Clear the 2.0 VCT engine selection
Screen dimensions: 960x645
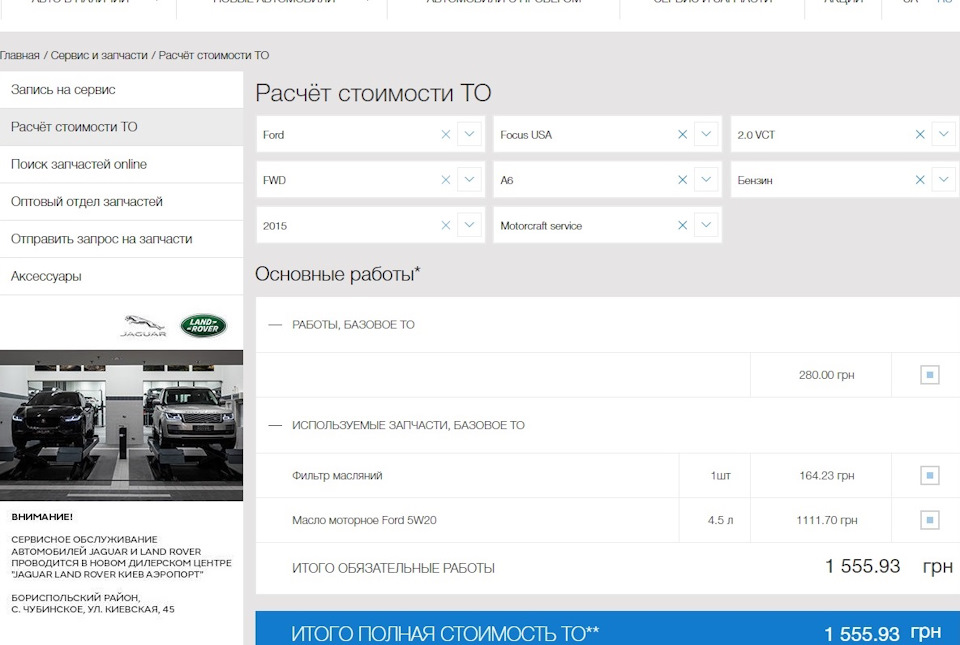pos(920,135)
